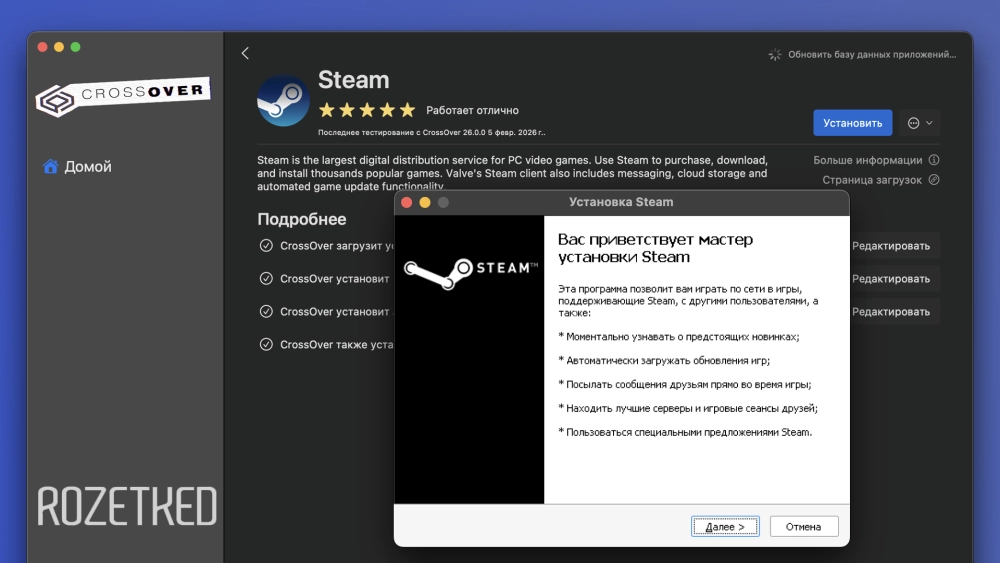Click the icon beside Страница загрузок

(x=934, y=180)
